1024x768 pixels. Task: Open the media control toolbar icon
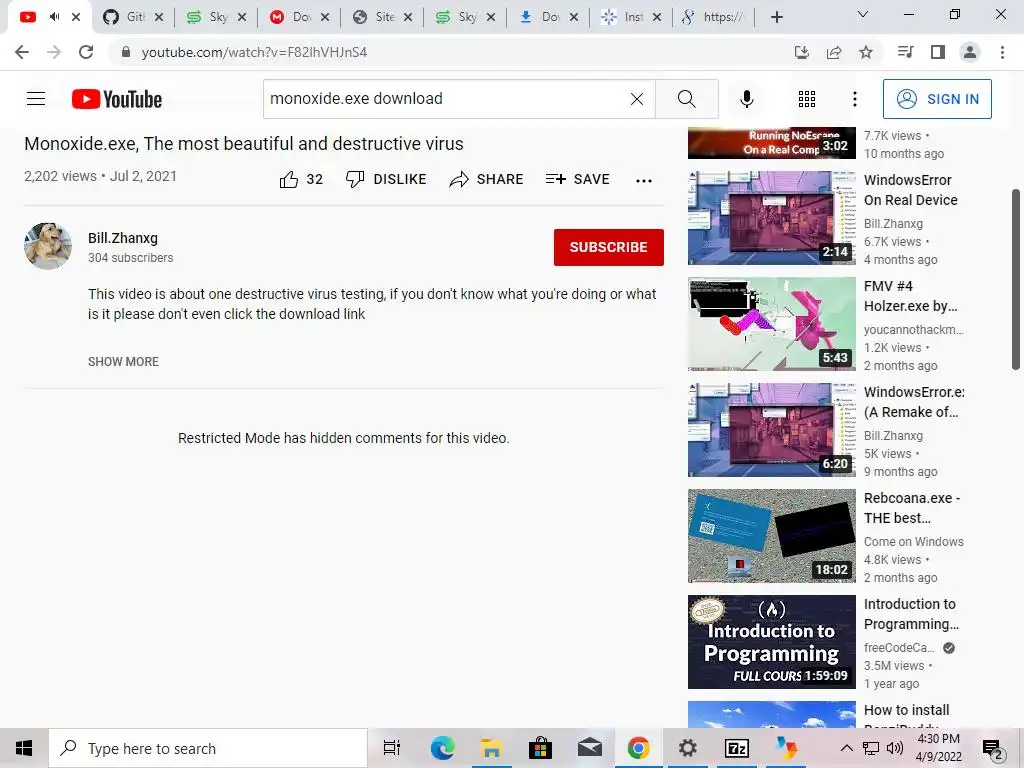coord(905,52)
